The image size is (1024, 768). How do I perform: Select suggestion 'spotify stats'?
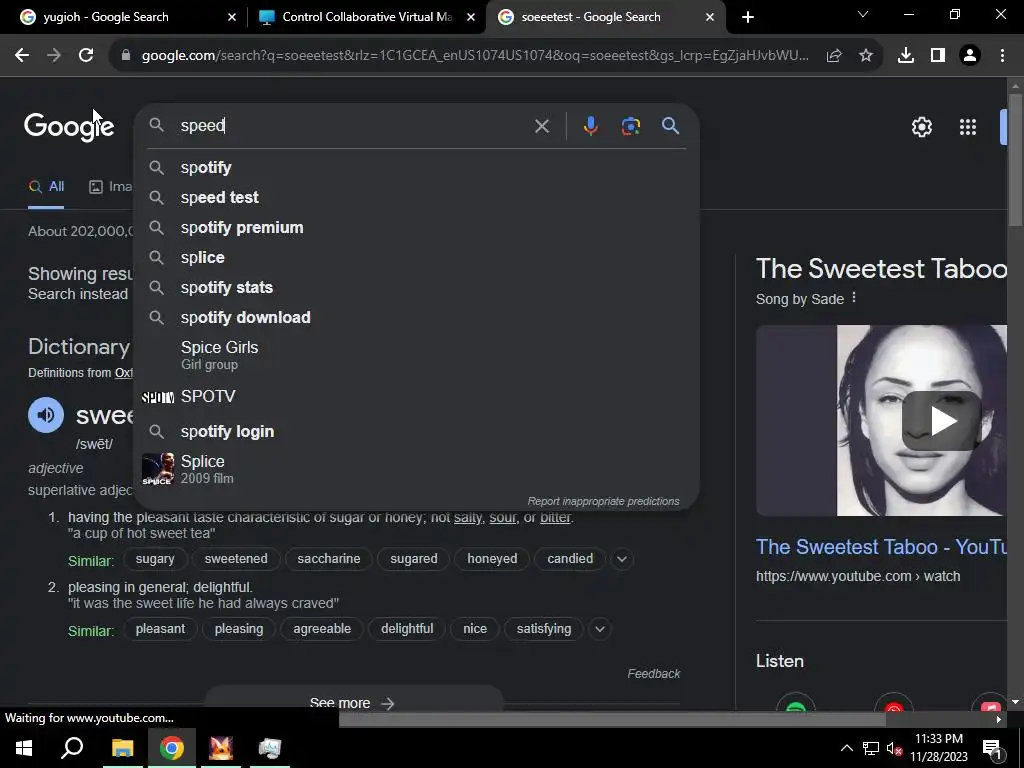(417, 287)
